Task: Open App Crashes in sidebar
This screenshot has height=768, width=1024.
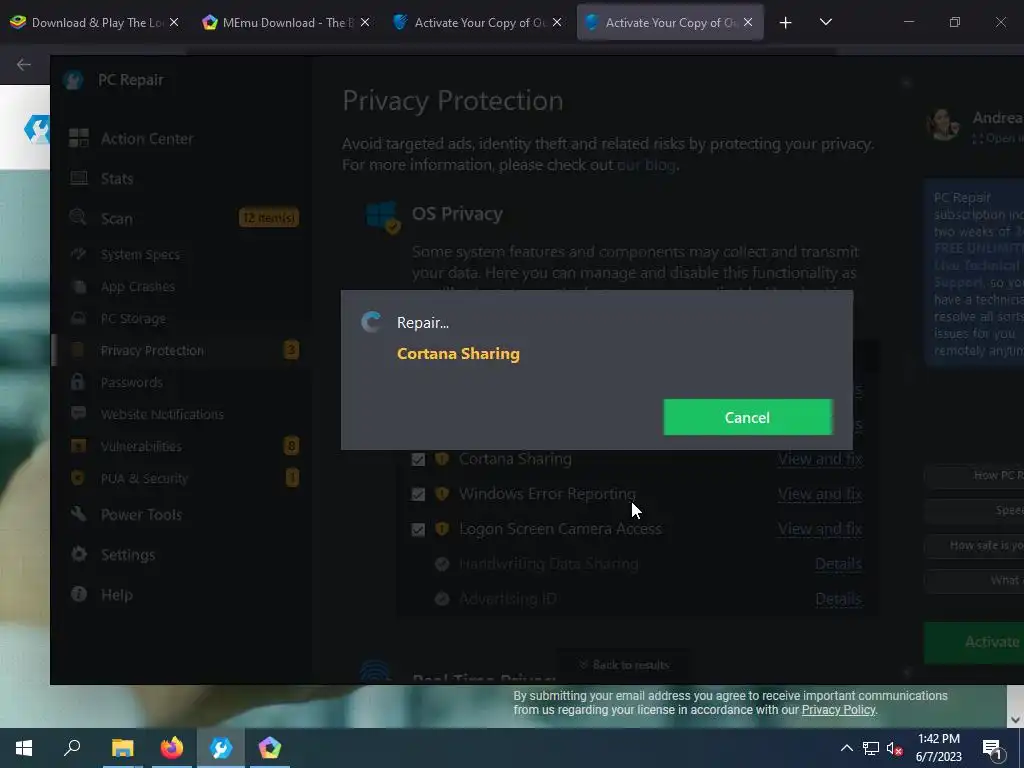Action: tap(137, 286)
